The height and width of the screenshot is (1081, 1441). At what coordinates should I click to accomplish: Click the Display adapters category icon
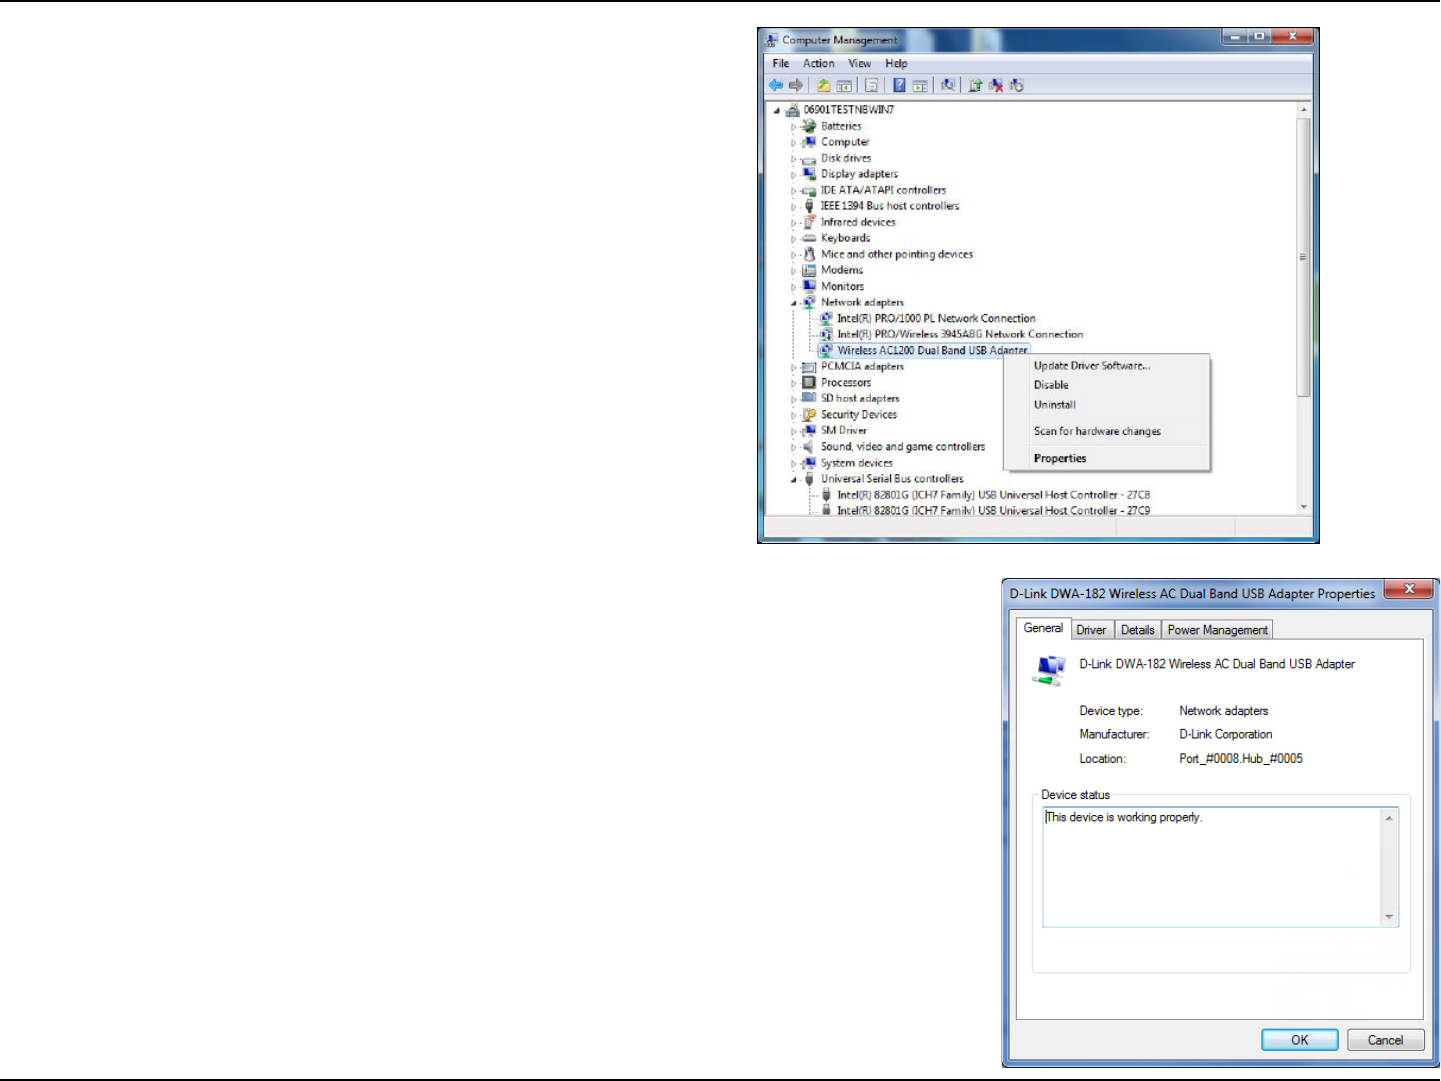pyautogui.click(x=809, y=174)
